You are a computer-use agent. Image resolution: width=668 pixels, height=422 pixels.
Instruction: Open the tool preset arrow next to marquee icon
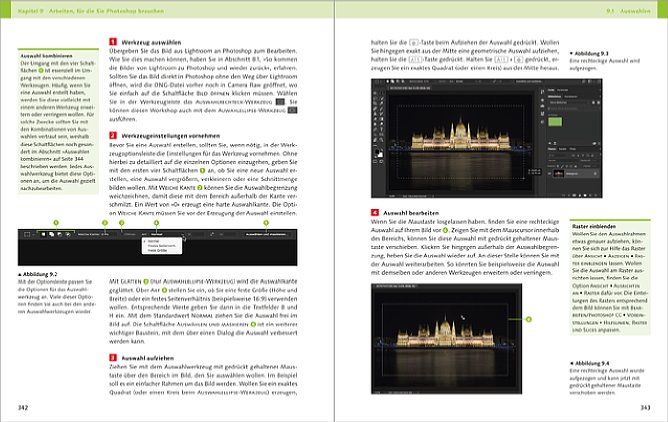(33, 235)
